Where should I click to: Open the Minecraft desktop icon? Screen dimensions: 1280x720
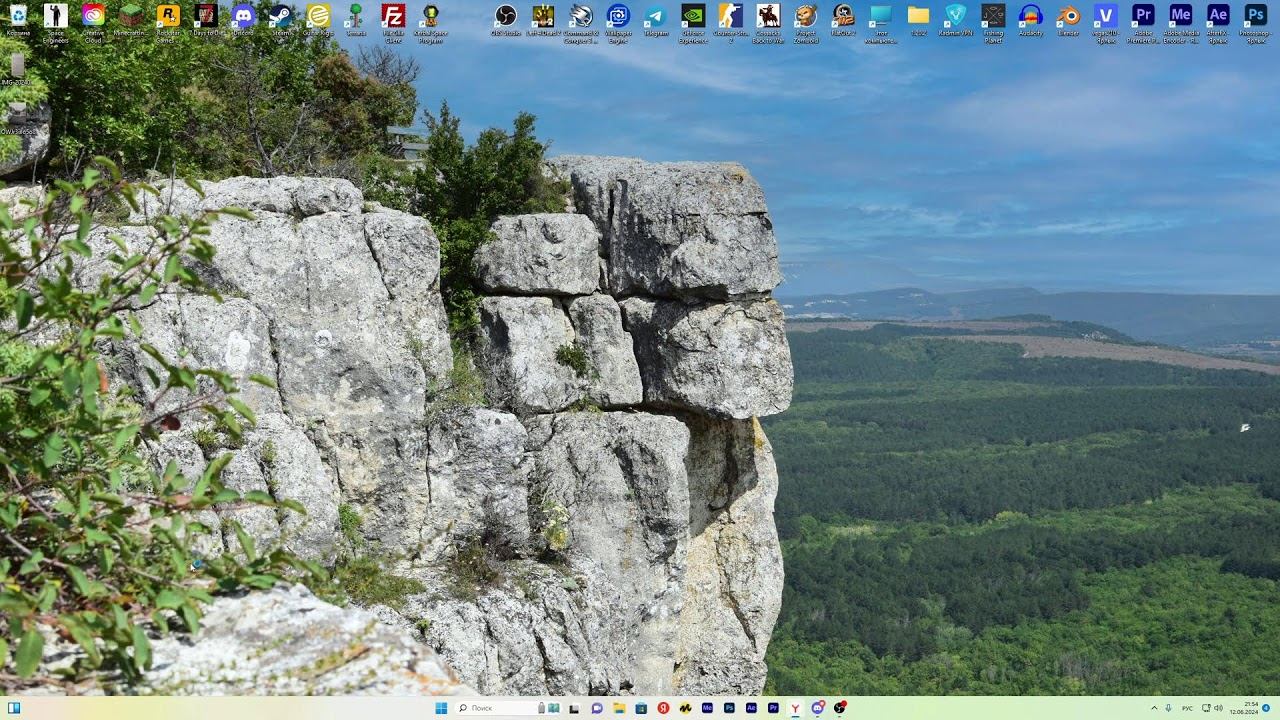click(x=131, y=16)
